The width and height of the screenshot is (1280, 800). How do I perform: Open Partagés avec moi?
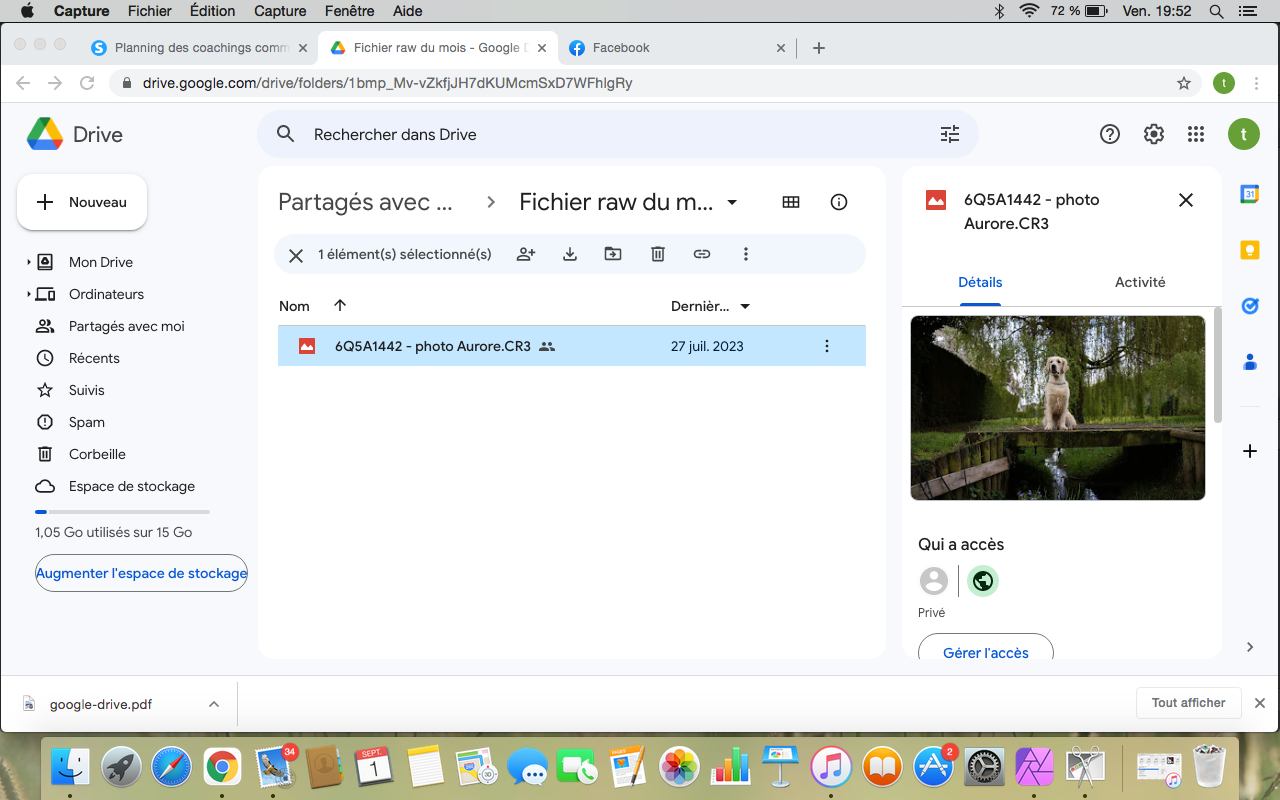click(x=126, y=326)
